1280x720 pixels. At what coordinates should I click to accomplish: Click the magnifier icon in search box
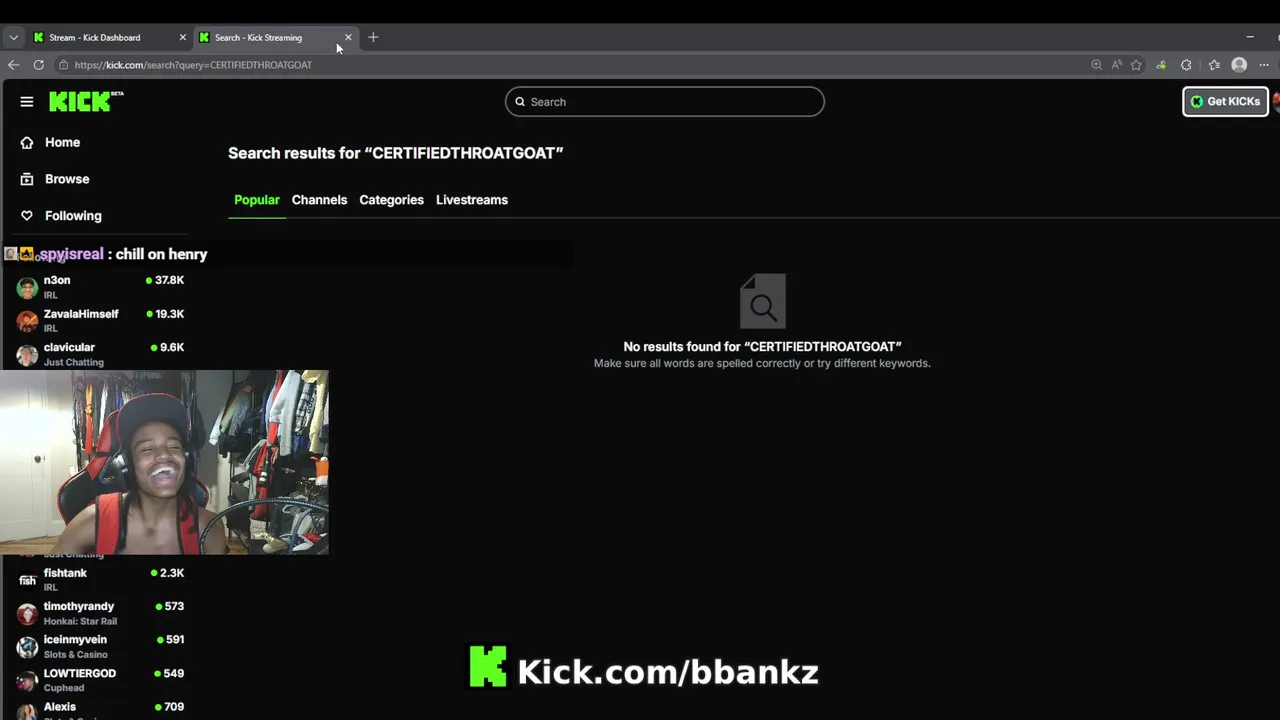coord(520,102)
